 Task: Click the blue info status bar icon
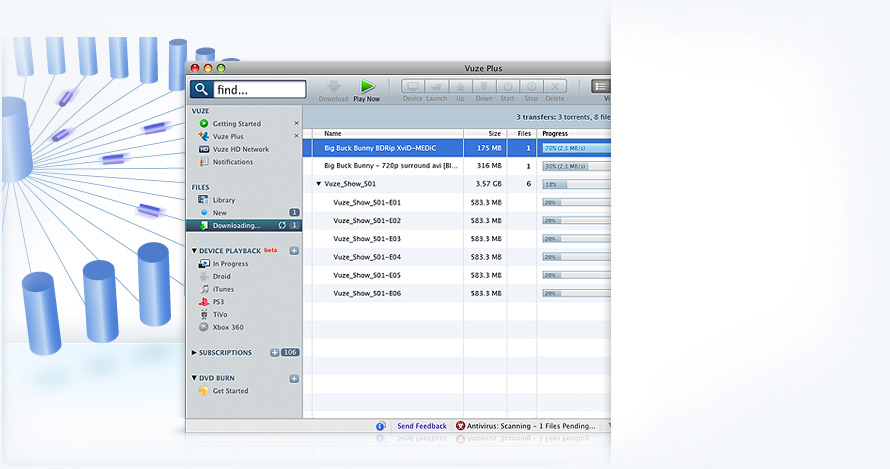click(381, 426)
